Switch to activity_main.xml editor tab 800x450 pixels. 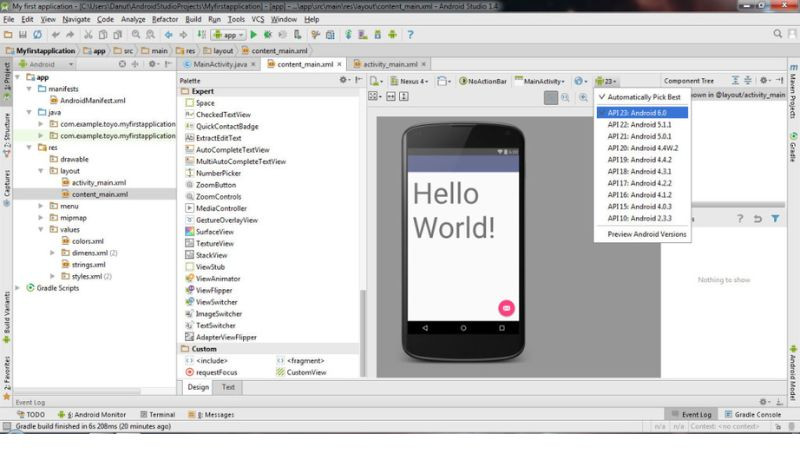tap(390, 64)
